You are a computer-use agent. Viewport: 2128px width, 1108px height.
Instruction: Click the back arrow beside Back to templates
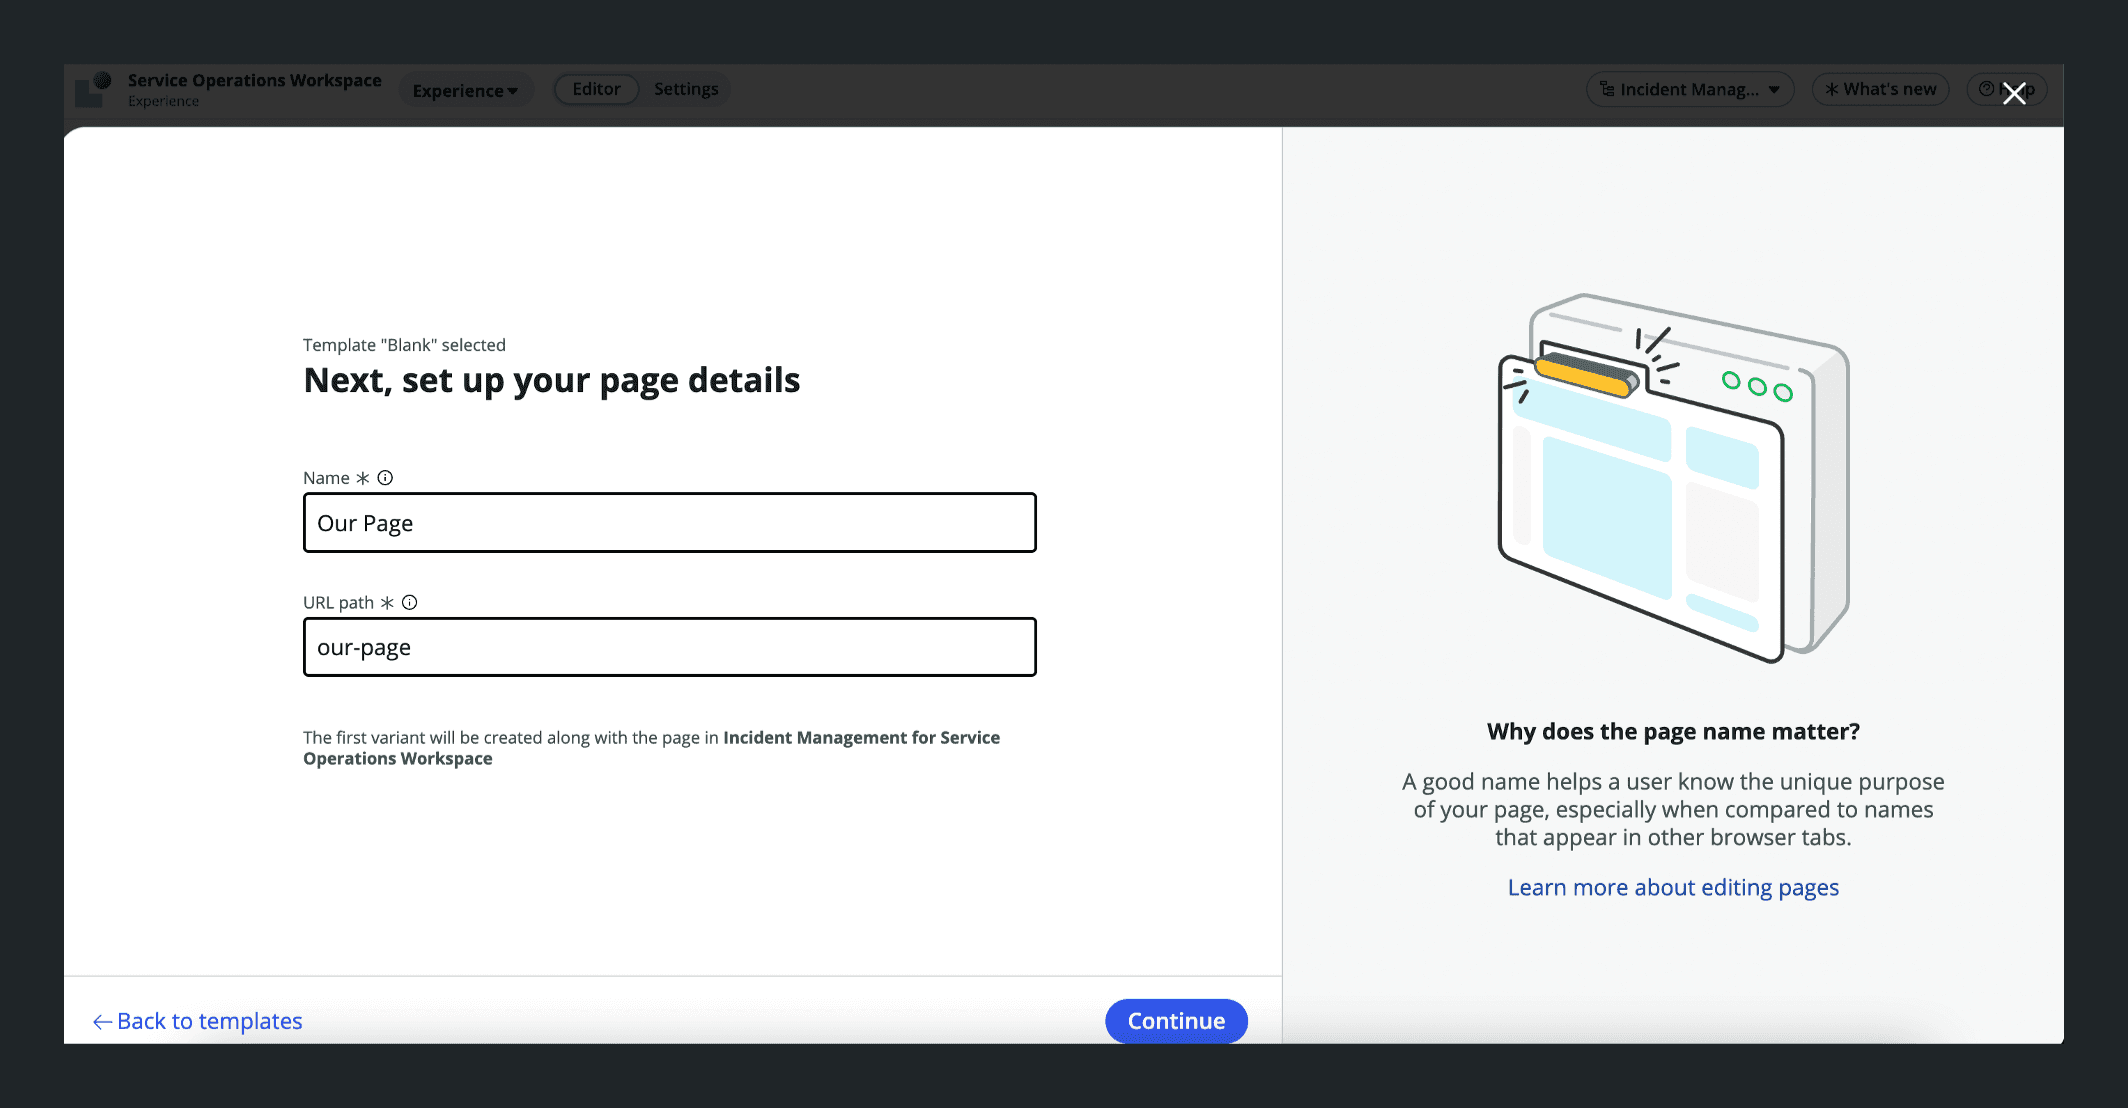click(102, 1021)
